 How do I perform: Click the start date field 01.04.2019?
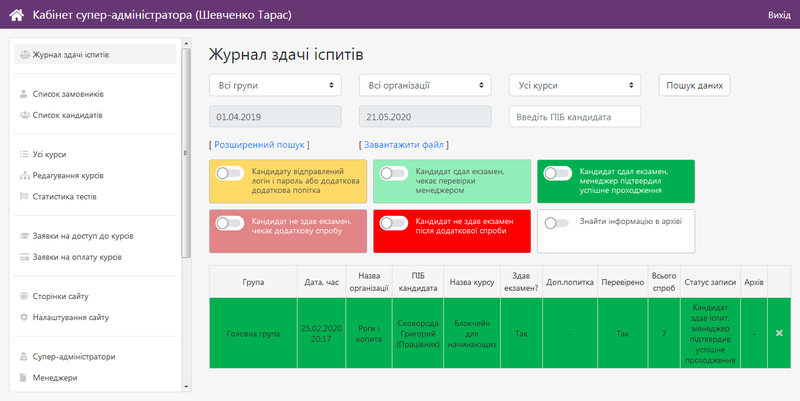click(x=275, y=117)
